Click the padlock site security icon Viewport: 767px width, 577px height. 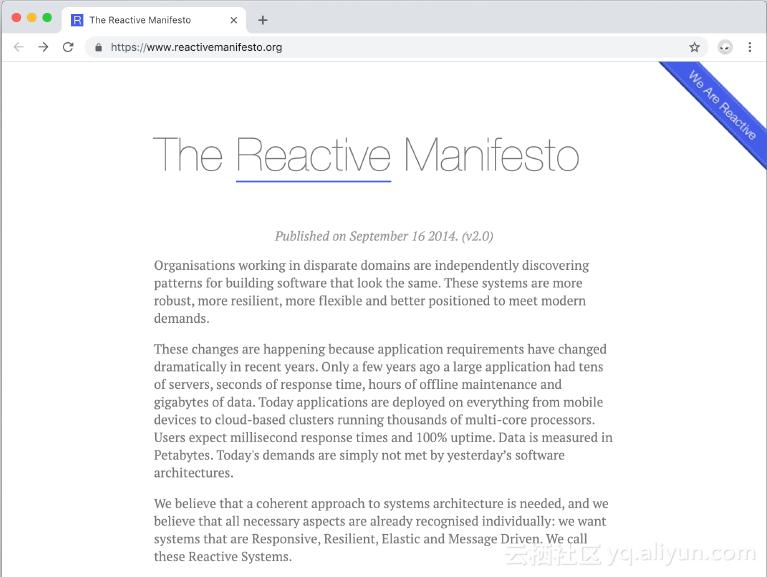point(99,47)
